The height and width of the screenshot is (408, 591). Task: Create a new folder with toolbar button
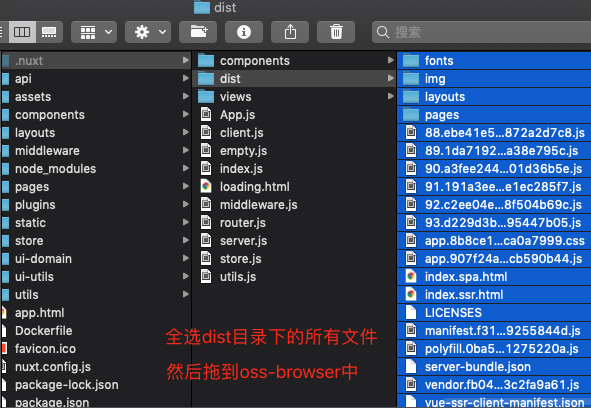click(x=198, y=32)
